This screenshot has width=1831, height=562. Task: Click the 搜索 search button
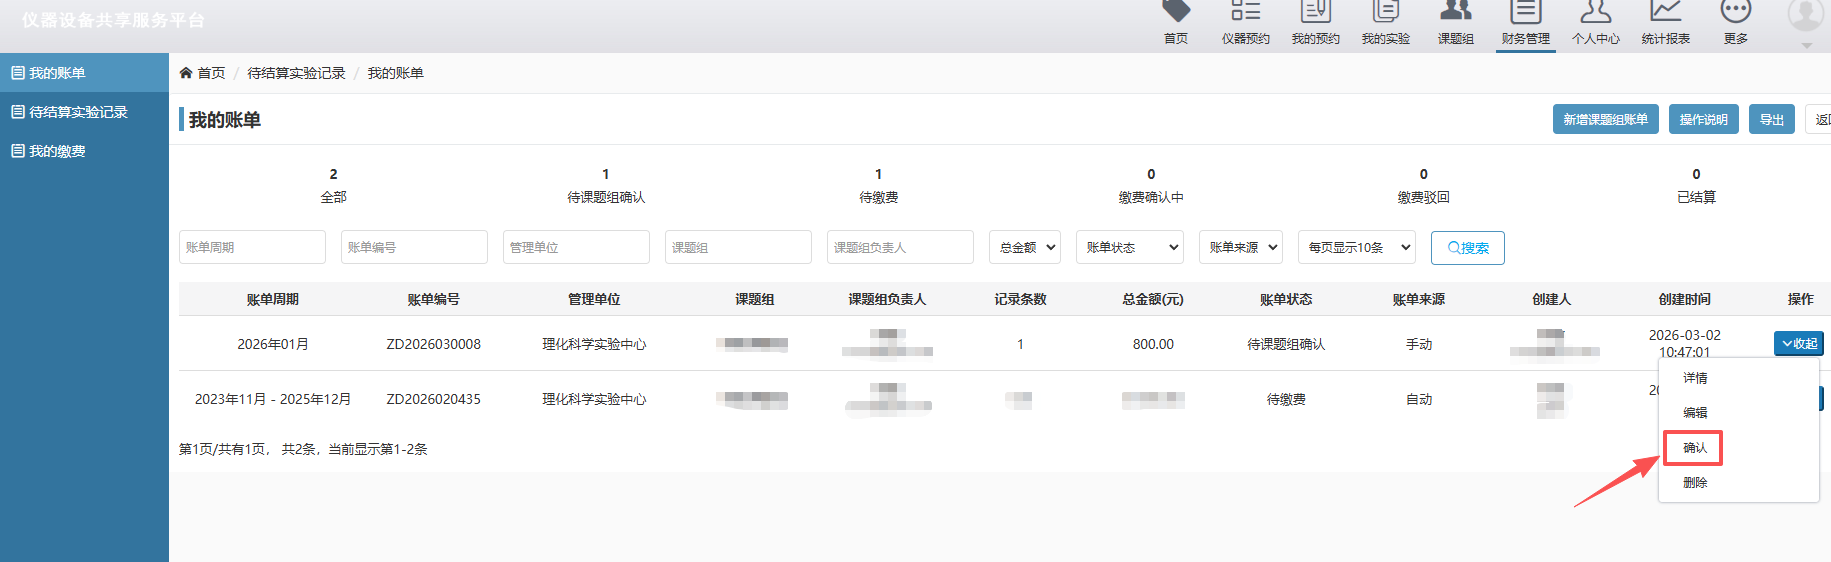point(1467,248)
